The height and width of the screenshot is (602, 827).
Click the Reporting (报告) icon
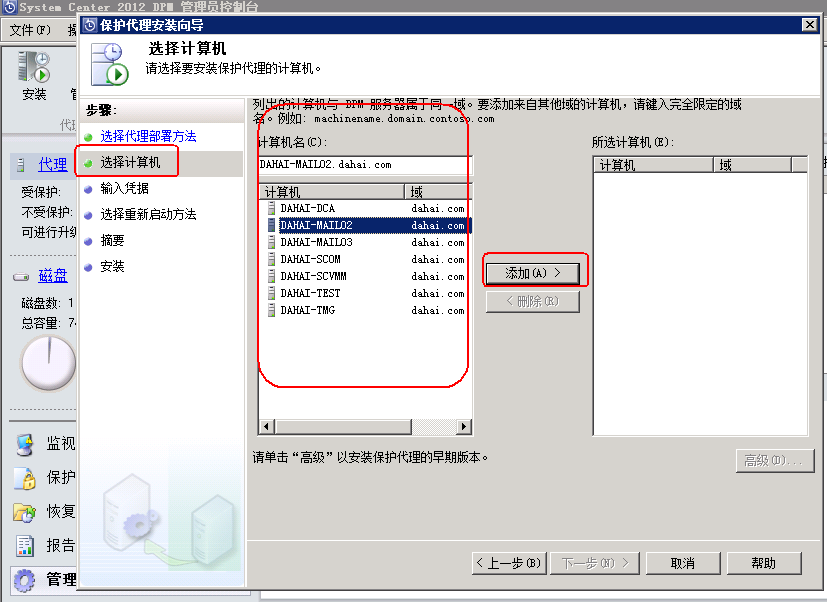24,546
